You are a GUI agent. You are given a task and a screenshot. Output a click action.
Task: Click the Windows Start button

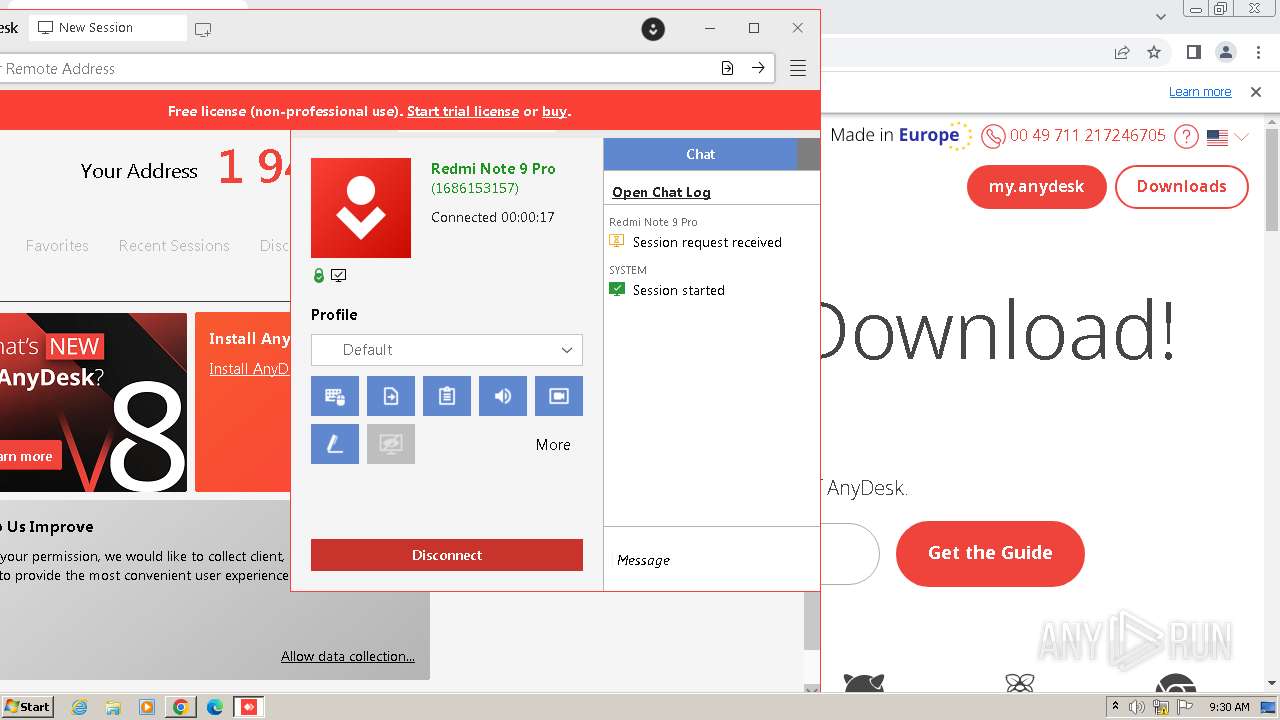pyautogui.click(x=27, y=707)
